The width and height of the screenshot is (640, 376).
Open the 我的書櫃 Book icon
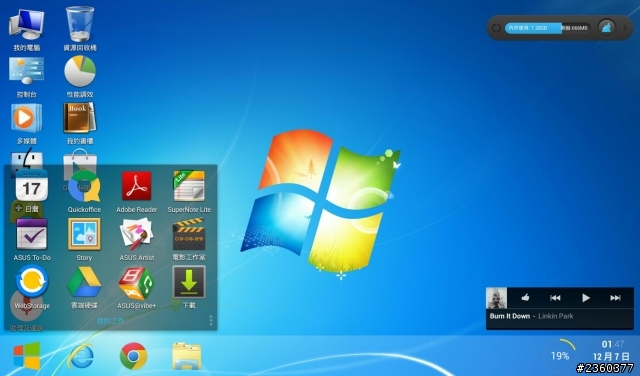pyautogui.click(x=80, y=118)
